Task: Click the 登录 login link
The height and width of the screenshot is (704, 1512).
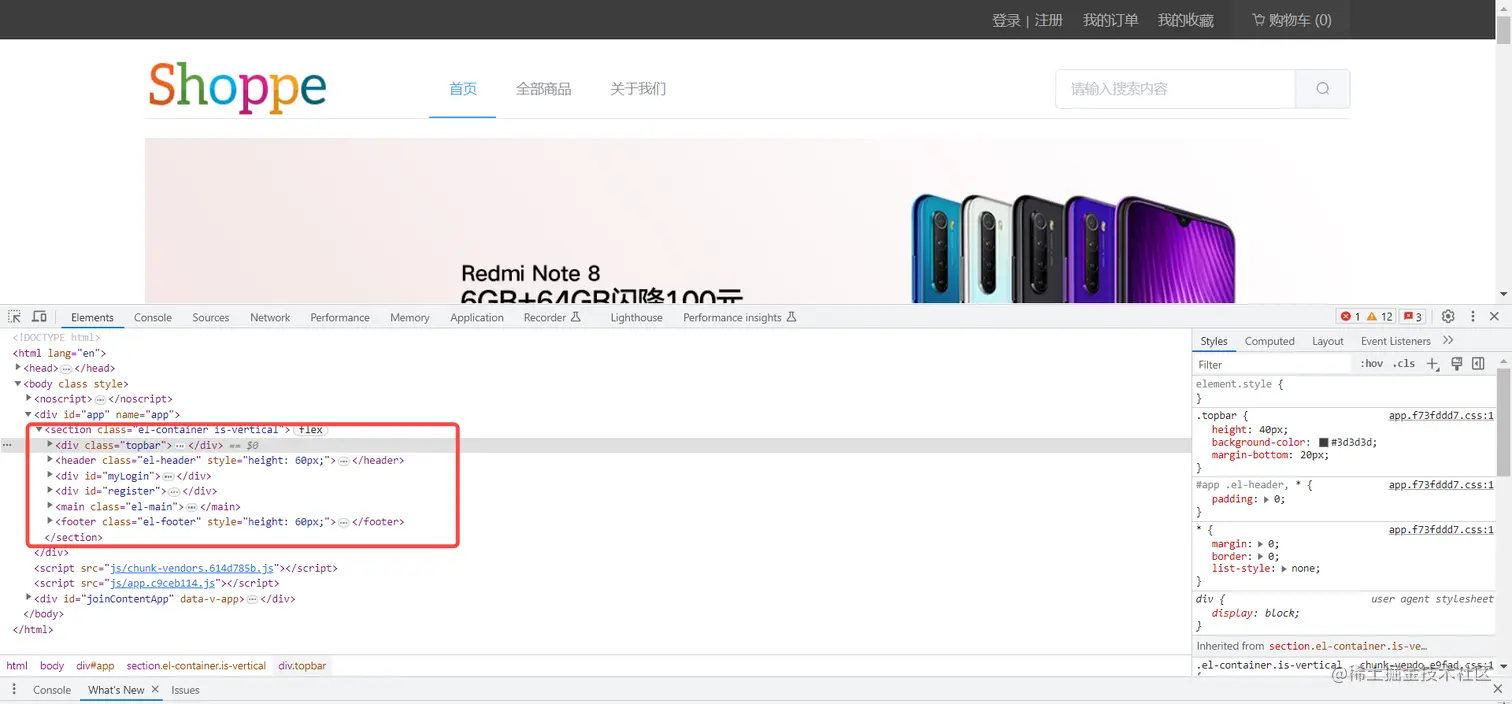Action: tap(1006, 20)
